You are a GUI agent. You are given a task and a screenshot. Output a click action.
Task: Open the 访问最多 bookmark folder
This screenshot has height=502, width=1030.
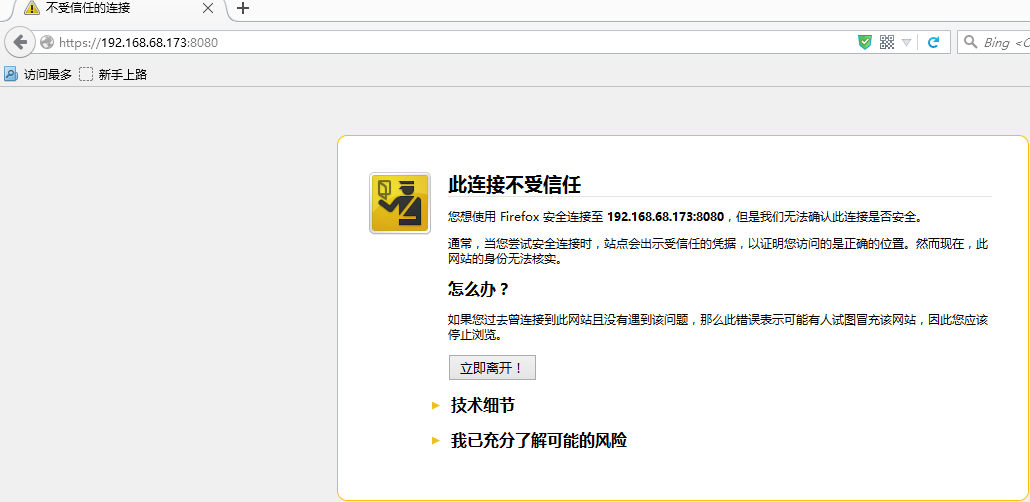click(x=37, y=74)
